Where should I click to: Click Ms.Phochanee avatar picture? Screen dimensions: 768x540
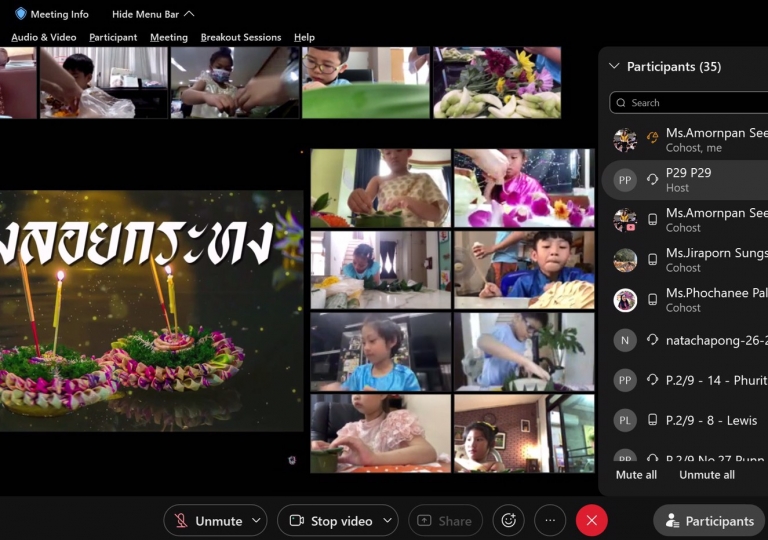[625, 300]
